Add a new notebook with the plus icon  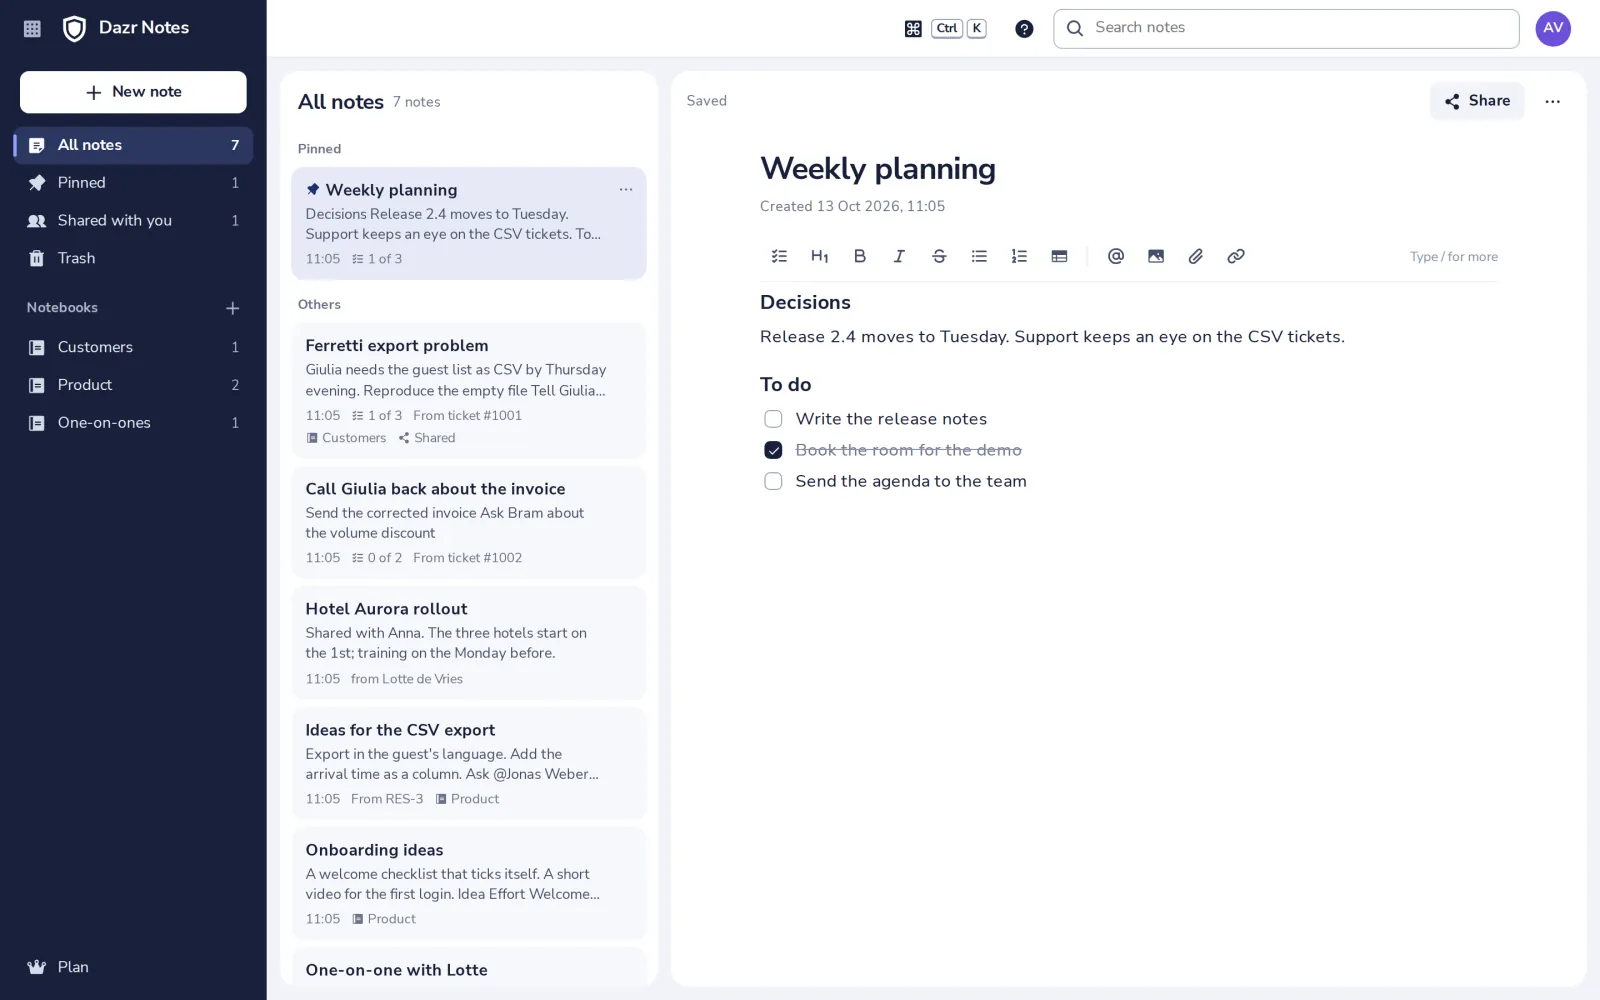233,308
